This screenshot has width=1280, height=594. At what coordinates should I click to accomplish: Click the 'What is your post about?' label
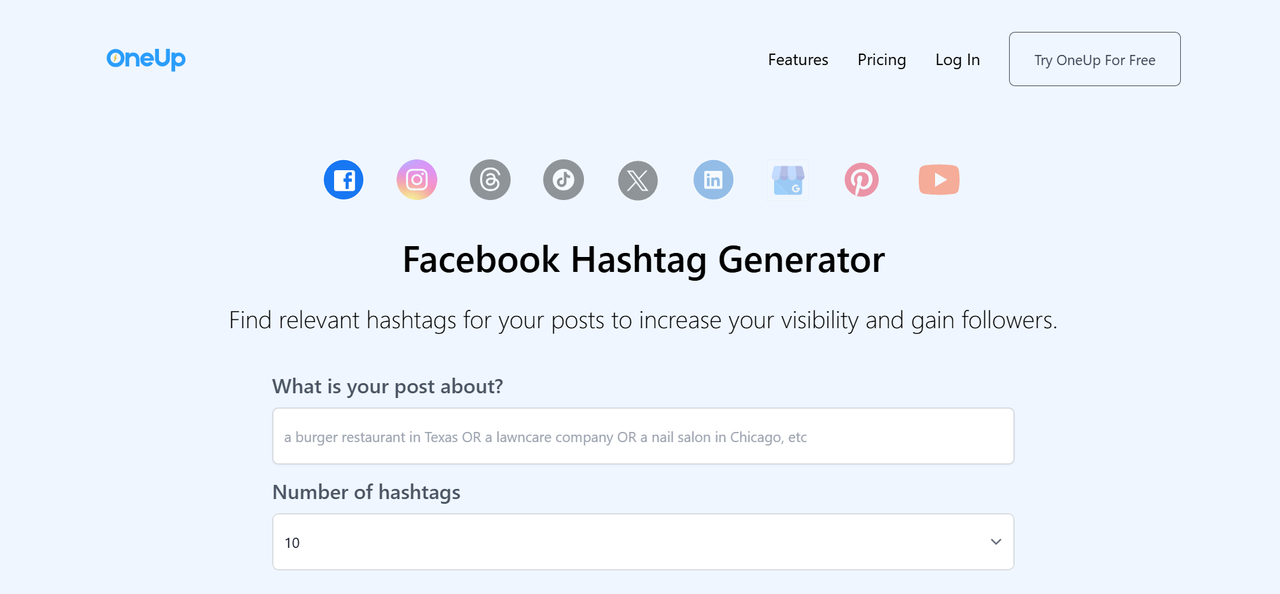click(388, 386)
